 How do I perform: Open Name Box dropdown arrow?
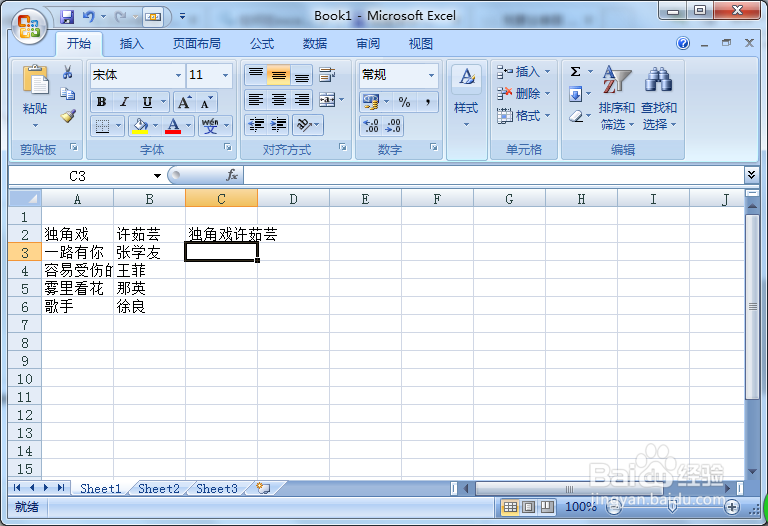click(x=157, y=176)
